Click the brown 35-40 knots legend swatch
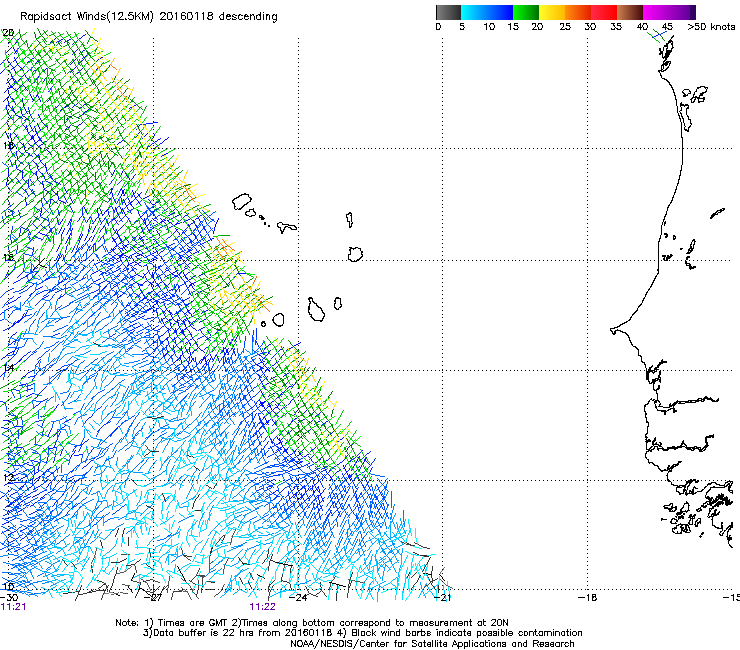740x650 pixels. (x=630, y=12)
